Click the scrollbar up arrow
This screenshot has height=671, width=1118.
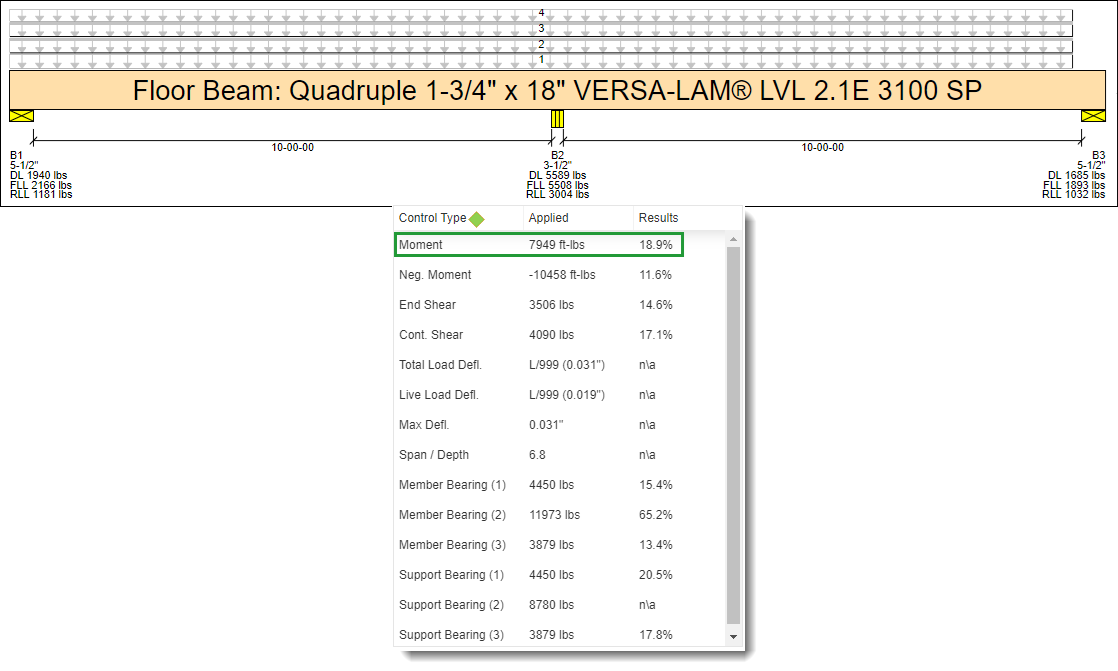[733, 240]
